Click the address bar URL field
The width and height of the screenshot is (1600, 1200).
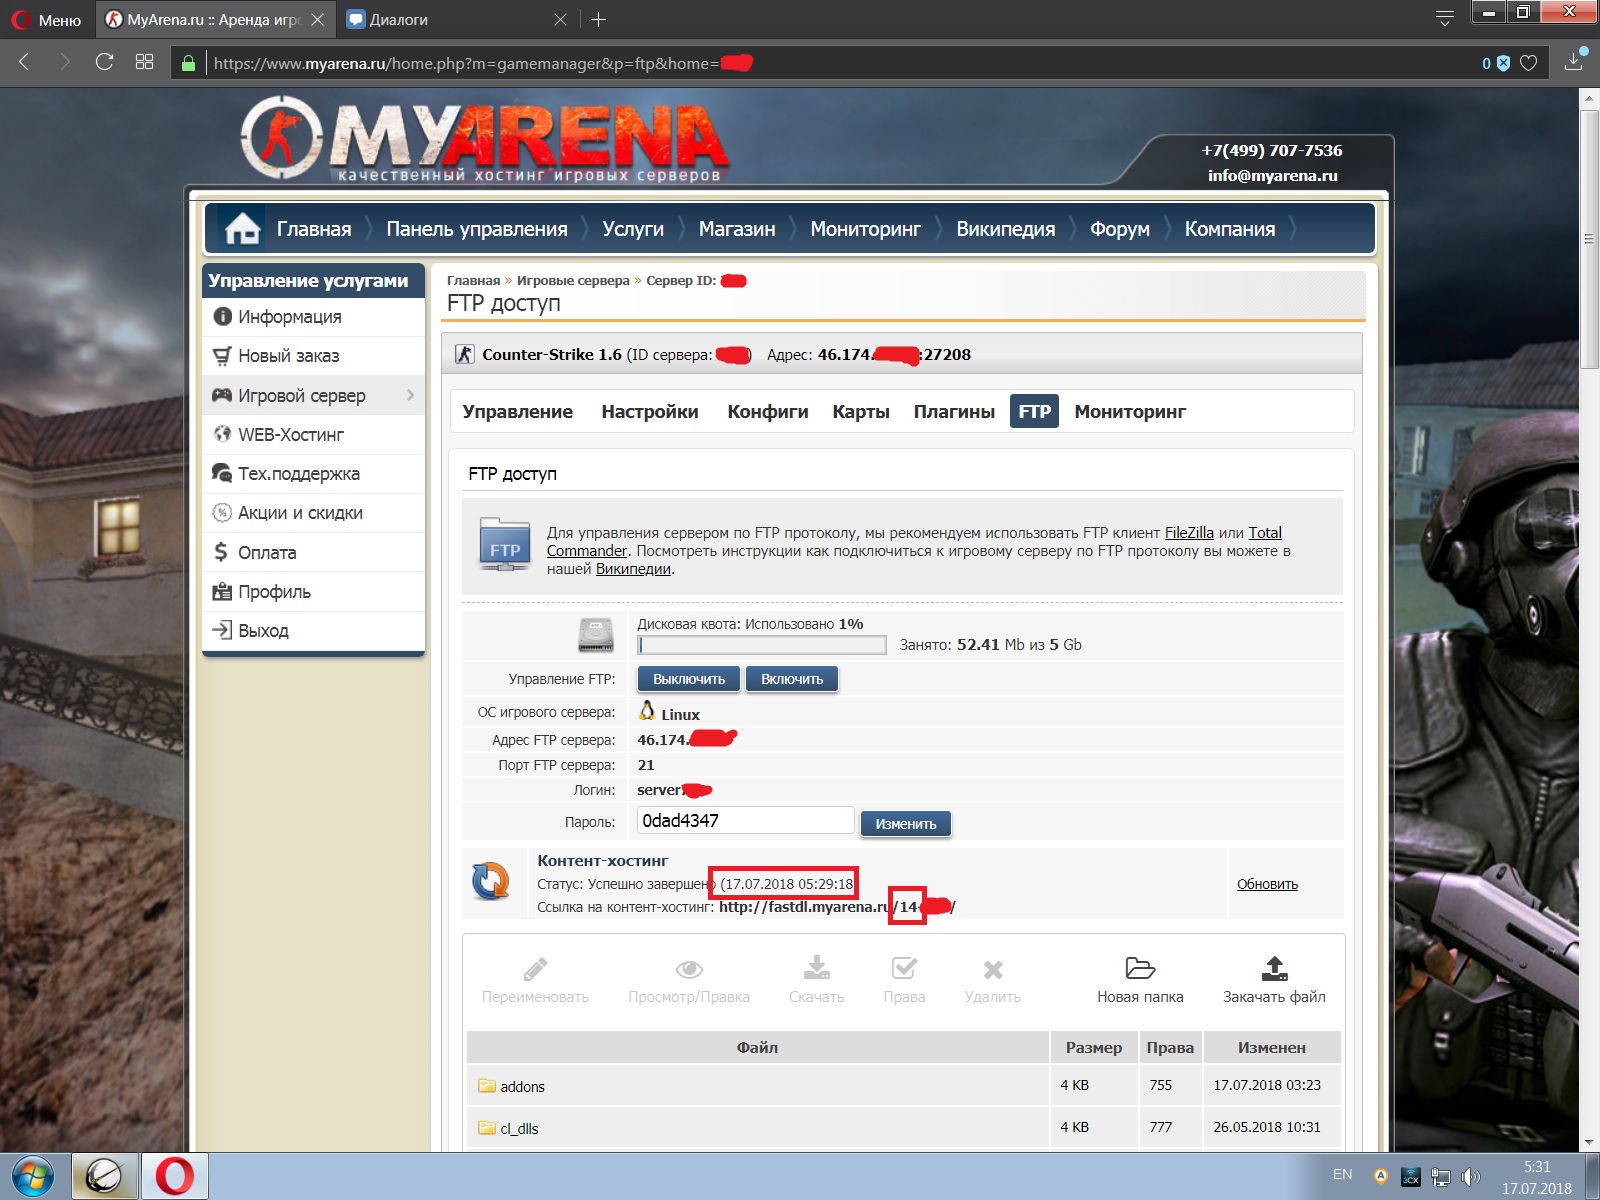pos(840,63)
